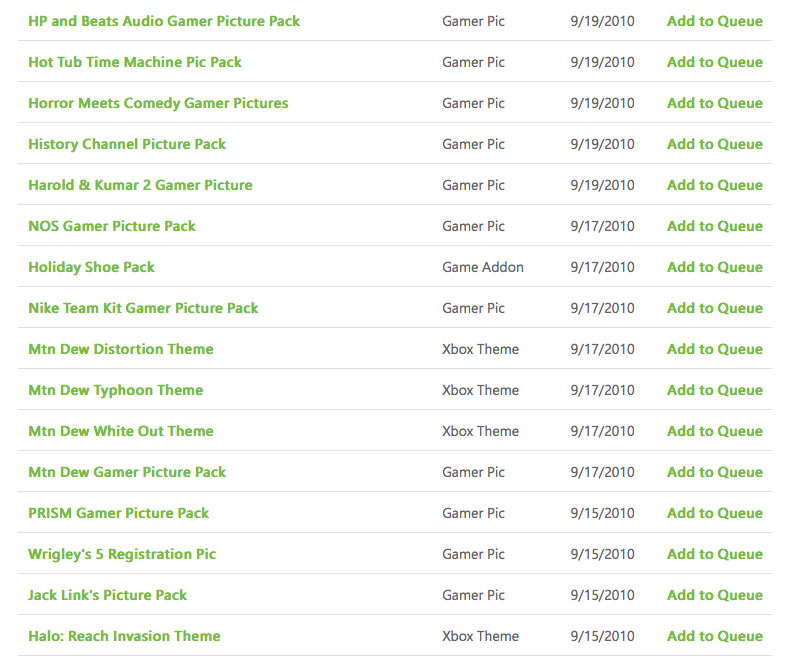Viewport: 806px width, 659px height.
Task: Add Nike Team Kit pack to queue
Action: click(715, 308)
